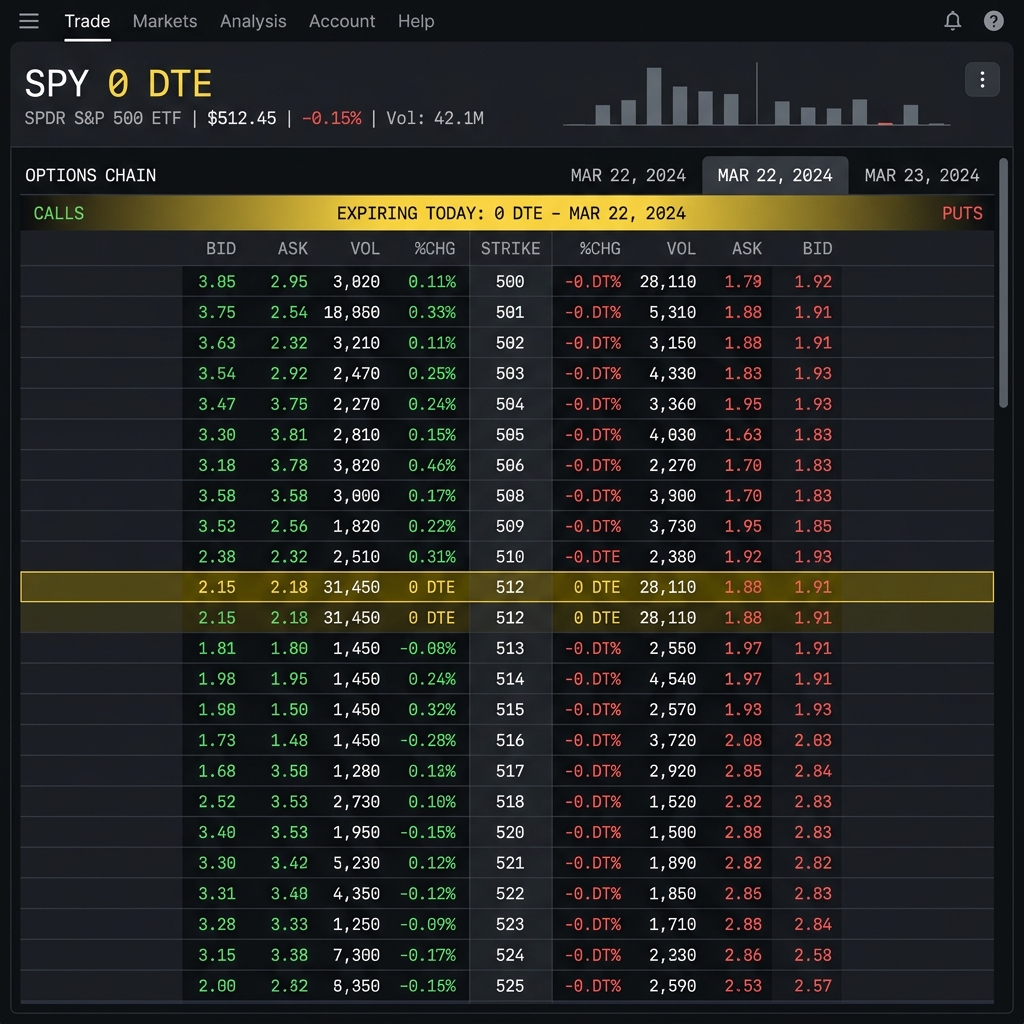Click call ask 1.50 in 515 row

(289, 710)
